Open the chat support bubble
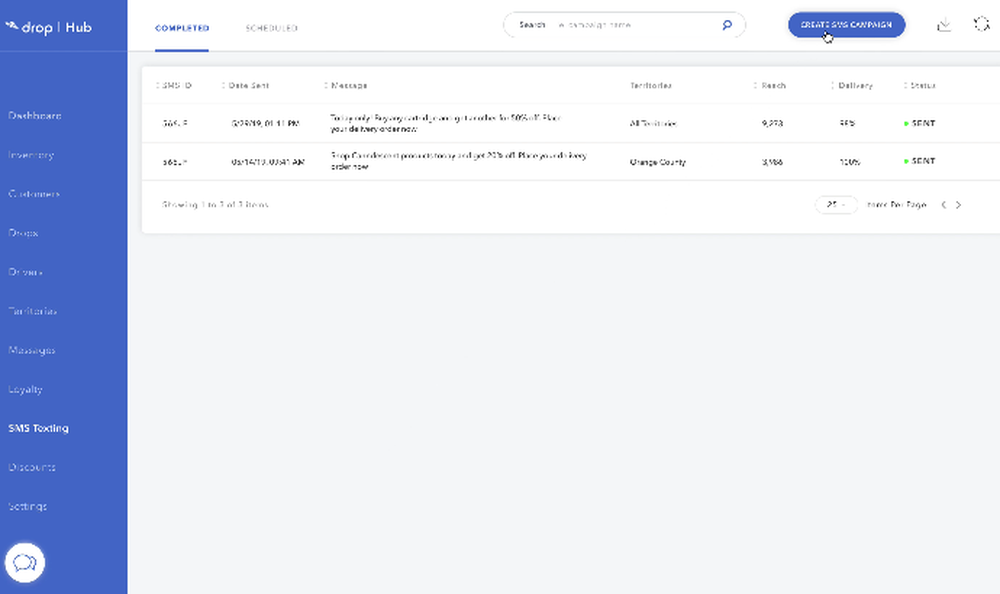The image size is (1000, 594). pos(25,562)
